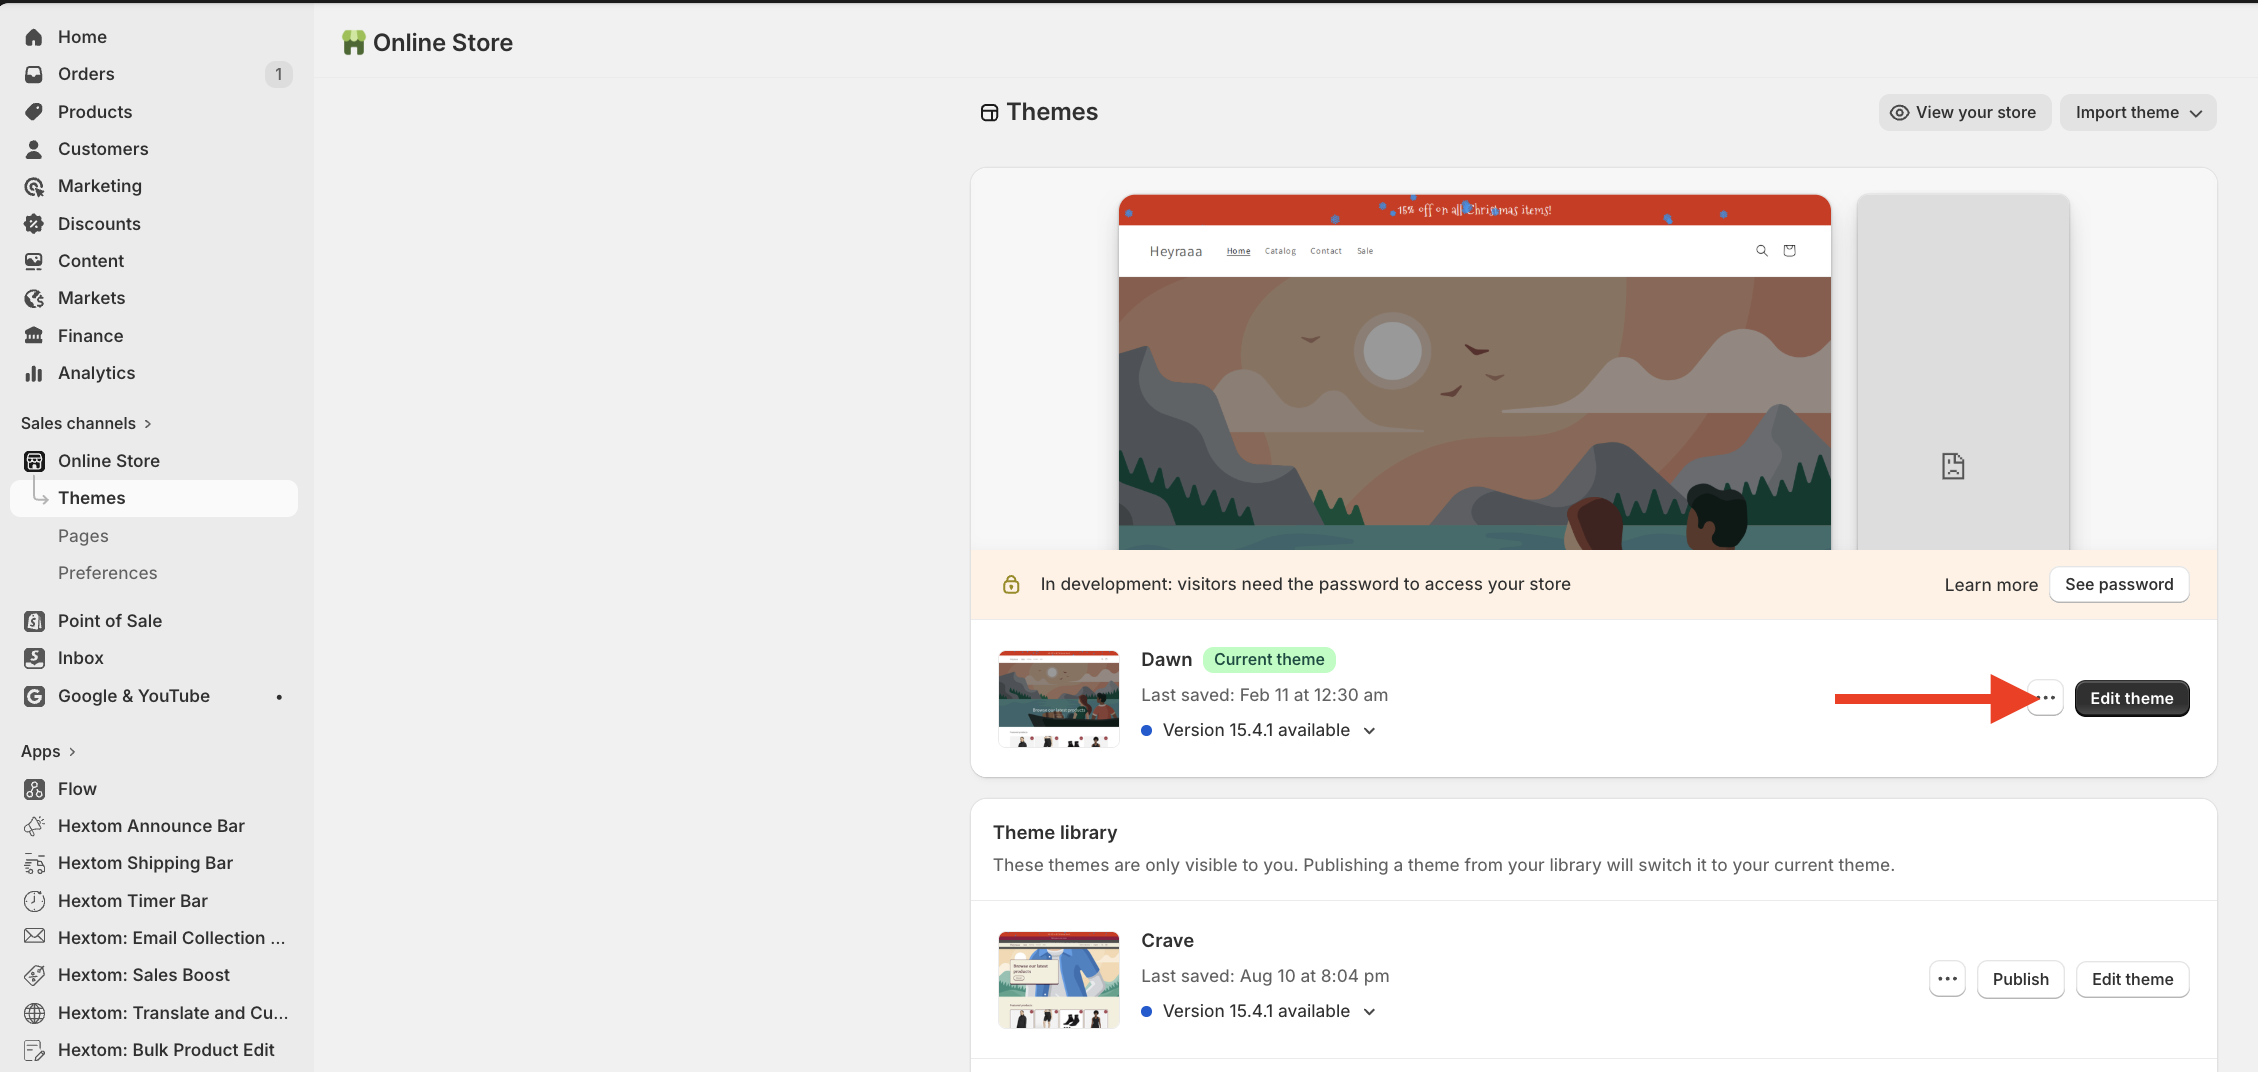Screen dimensions: 2258x1072
Task: Click the Theme library heading
Action: pyautogui.click(x=1055, y=832)
